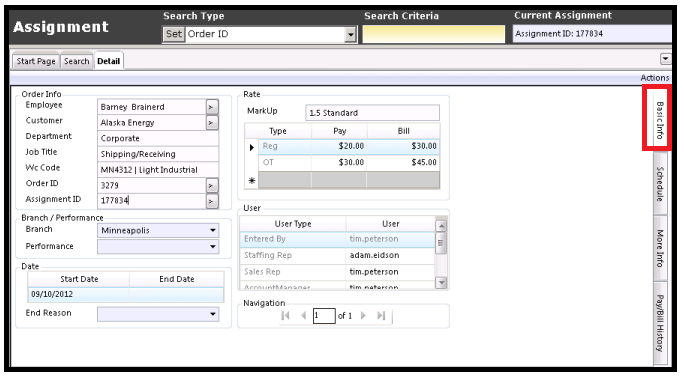Click the User column header
The width and height of the screenshot is (684, 376).
pos(391,224)
